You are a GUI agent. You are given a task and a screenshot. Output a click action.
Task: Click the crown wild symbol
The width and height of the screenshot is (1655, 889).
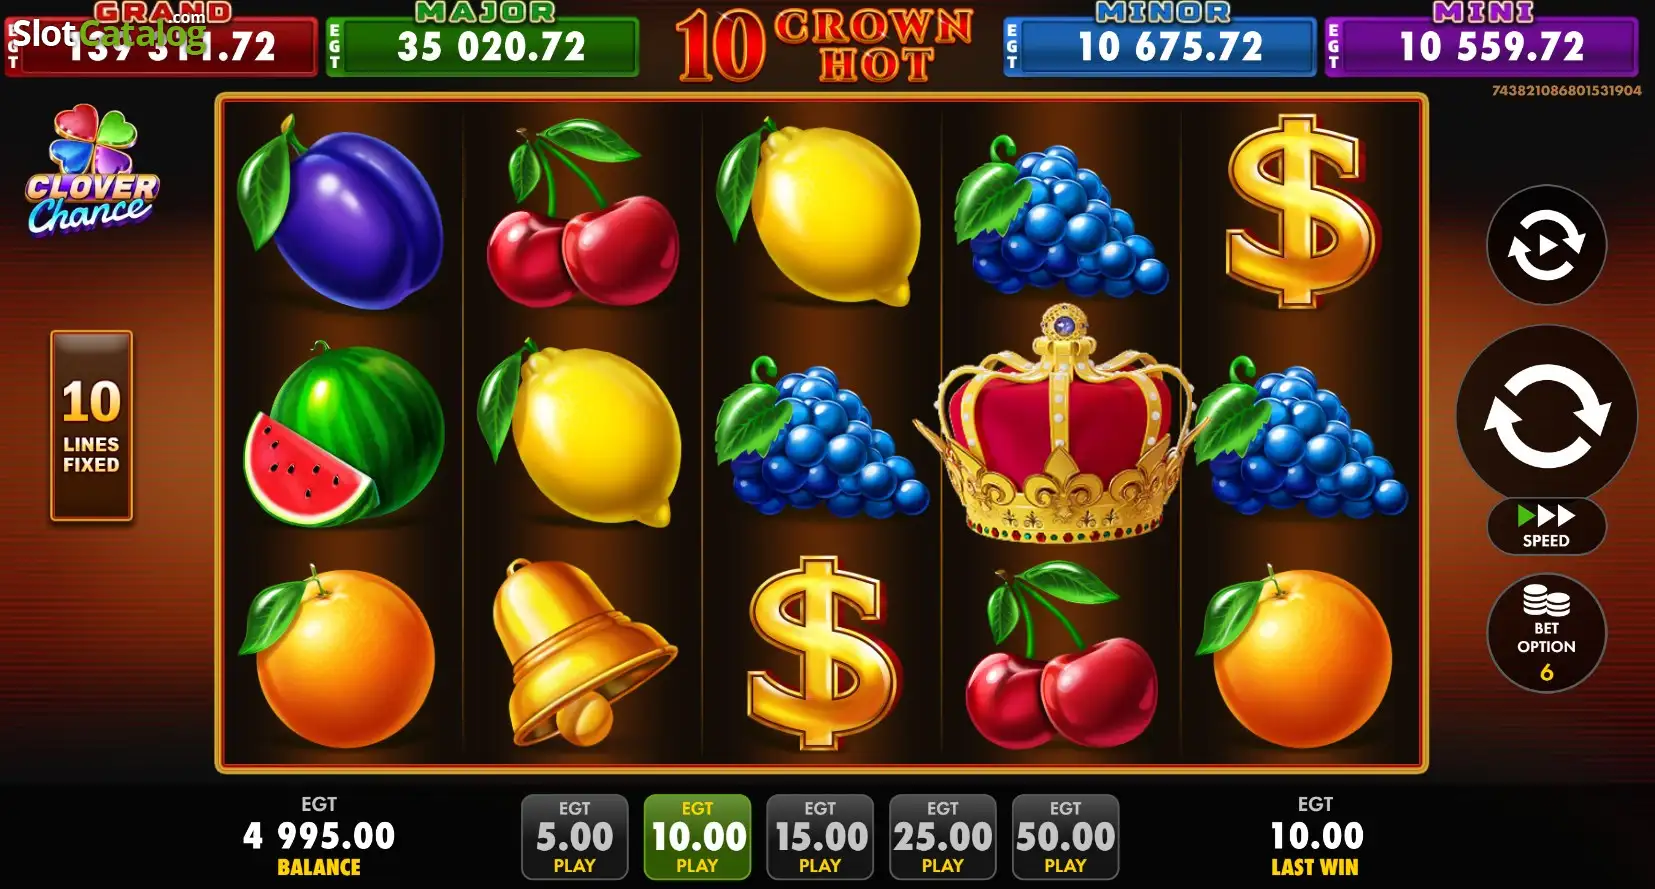1061,424
